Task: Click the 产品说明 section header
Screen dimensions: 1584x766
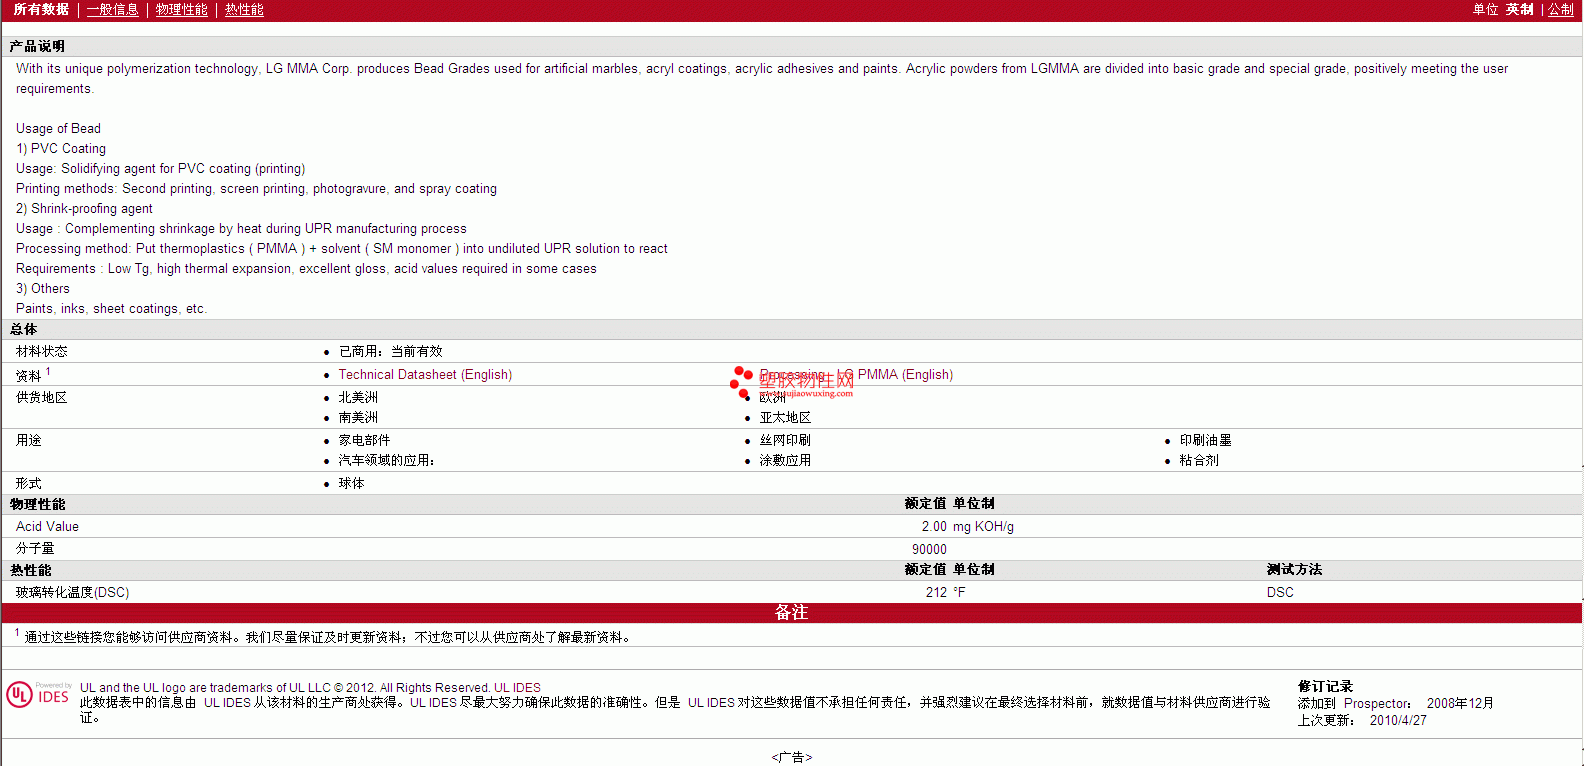Action: coord(38,47)
